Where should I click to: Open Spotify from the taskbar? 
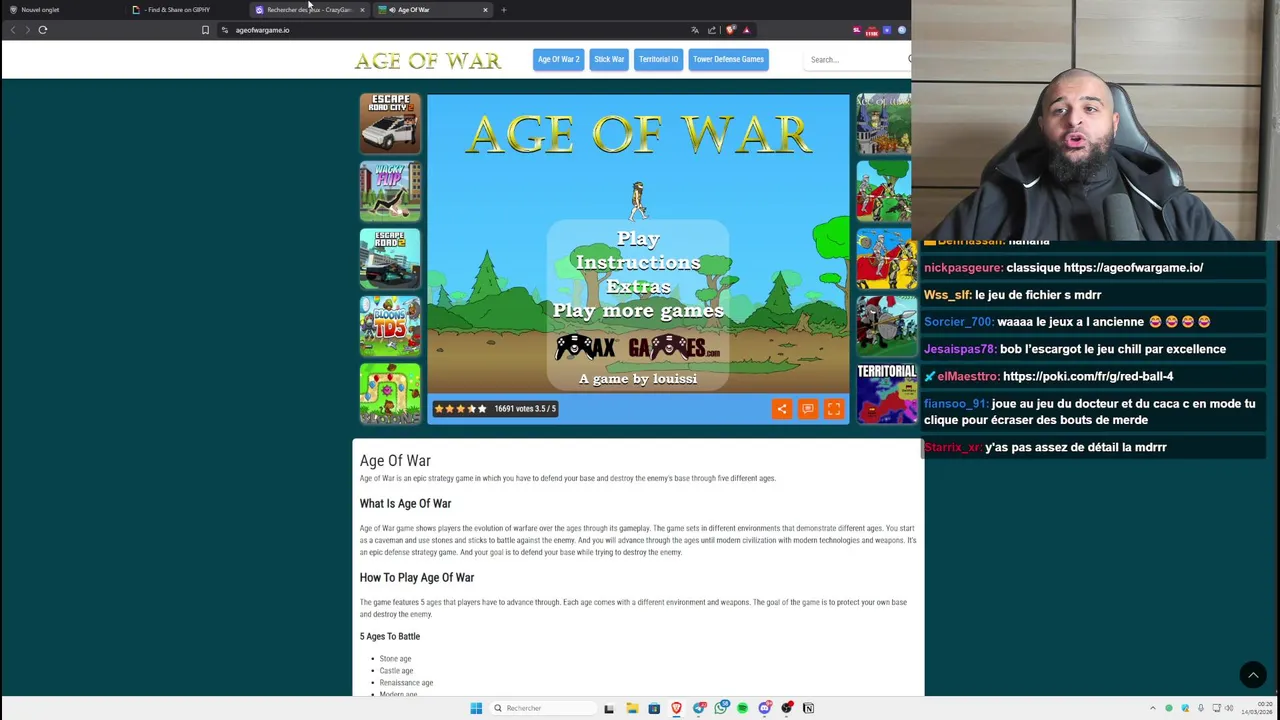point(742,708)
